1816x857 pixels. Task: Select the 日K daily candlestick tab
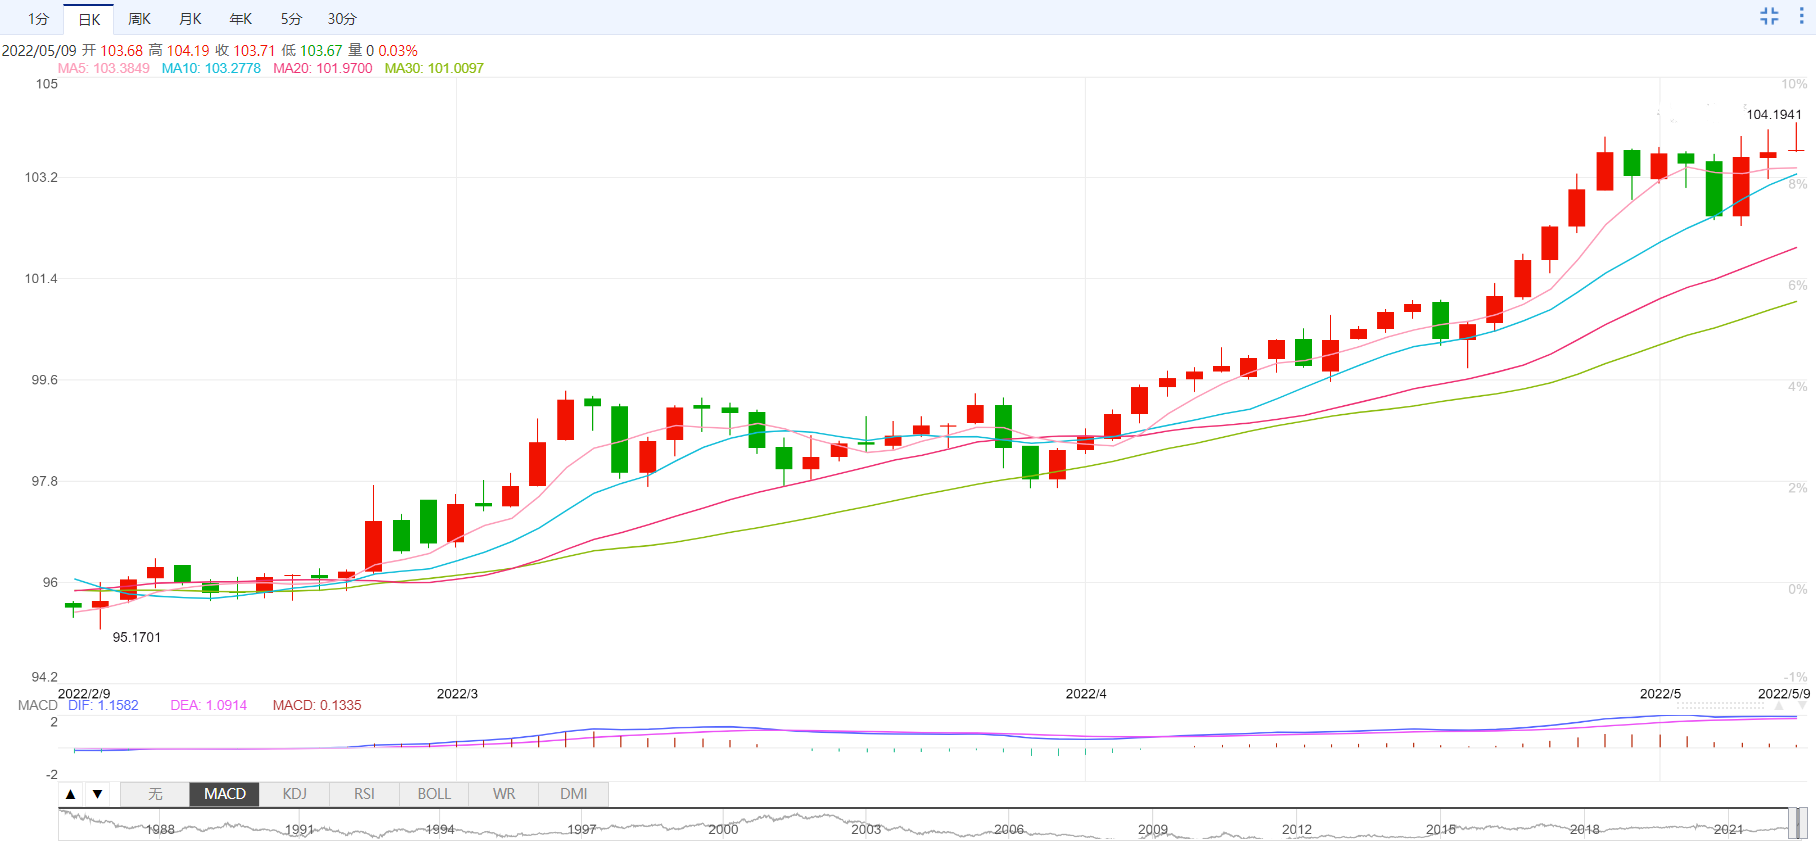89,19
